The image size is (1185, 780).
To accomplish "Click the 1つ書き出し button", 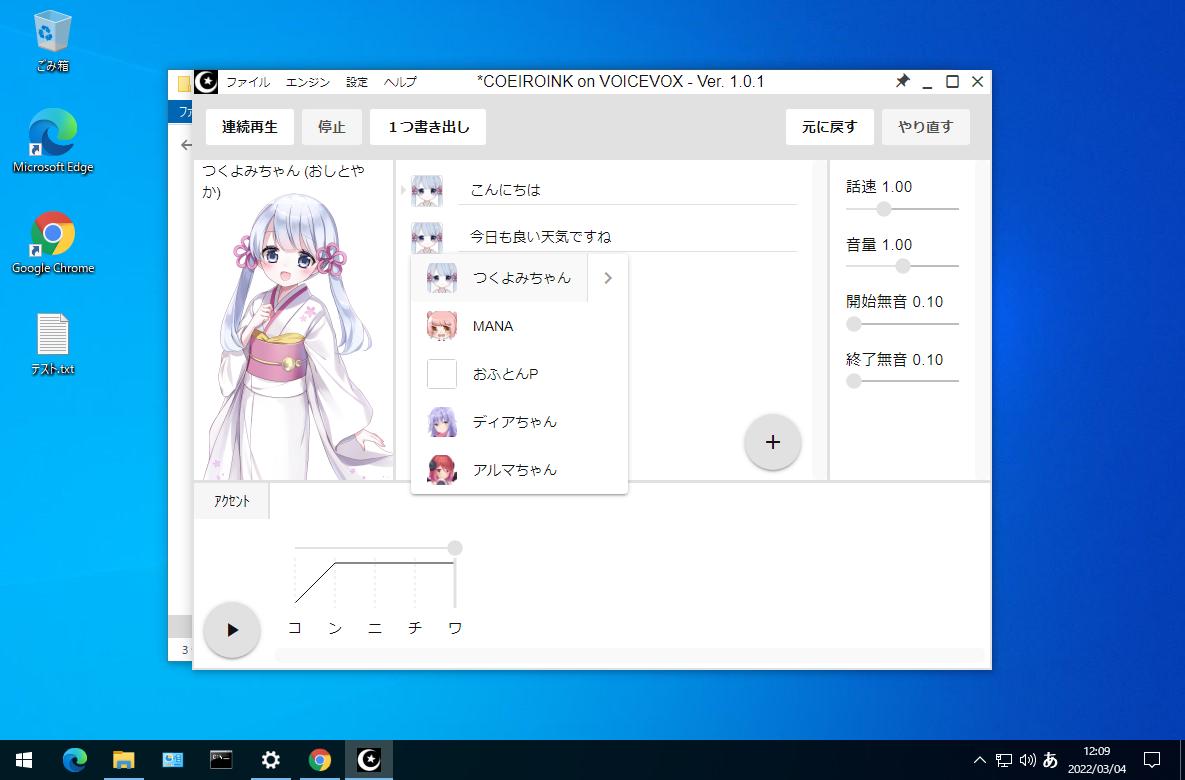I will (x=428, y=127).
